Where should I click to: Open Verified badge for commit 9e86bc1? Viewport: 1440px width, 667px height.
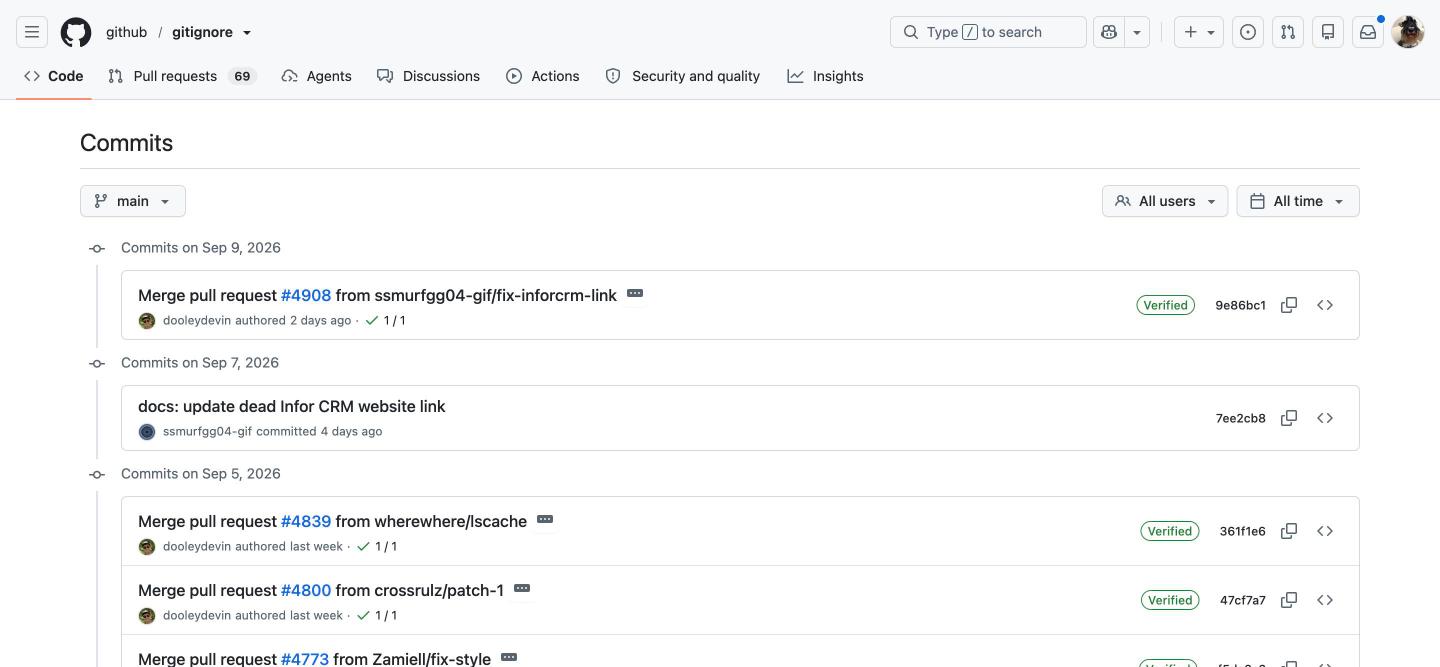coord(1166,305)
